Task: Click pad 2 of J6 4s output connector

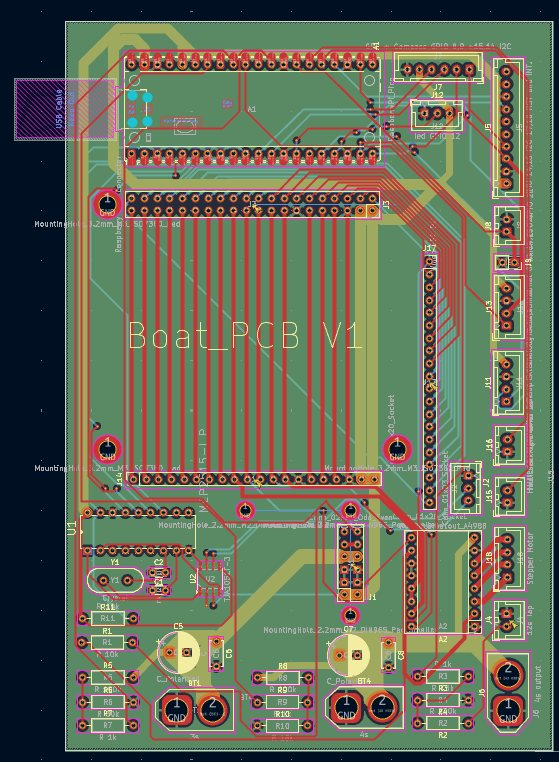Action: [x=508, y=675]
